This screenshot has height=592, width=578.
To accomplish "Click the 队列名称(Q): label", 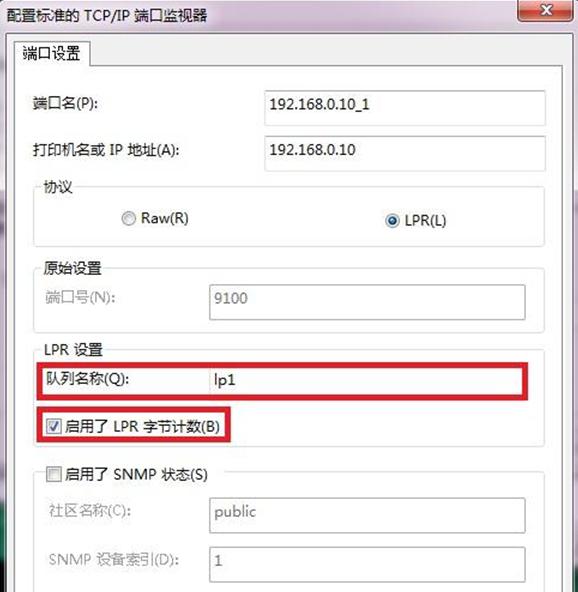I will (x=88, y=379).
